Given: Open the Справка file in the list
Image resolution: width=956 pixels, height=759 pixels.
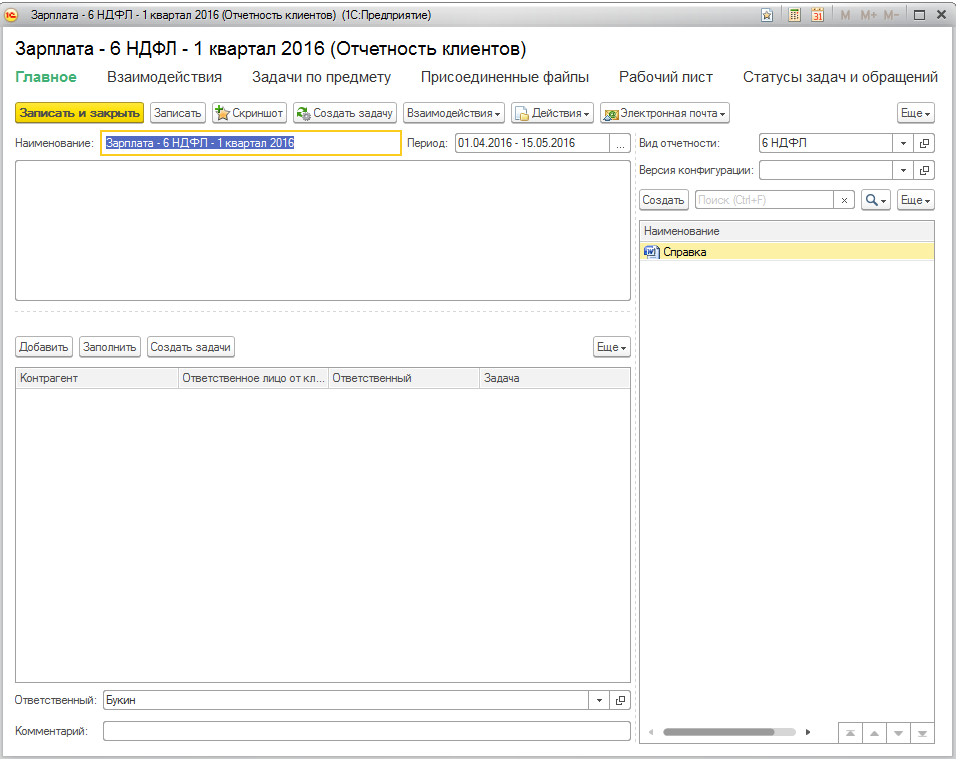Looking at the screenshot, I should click(684, 252).
